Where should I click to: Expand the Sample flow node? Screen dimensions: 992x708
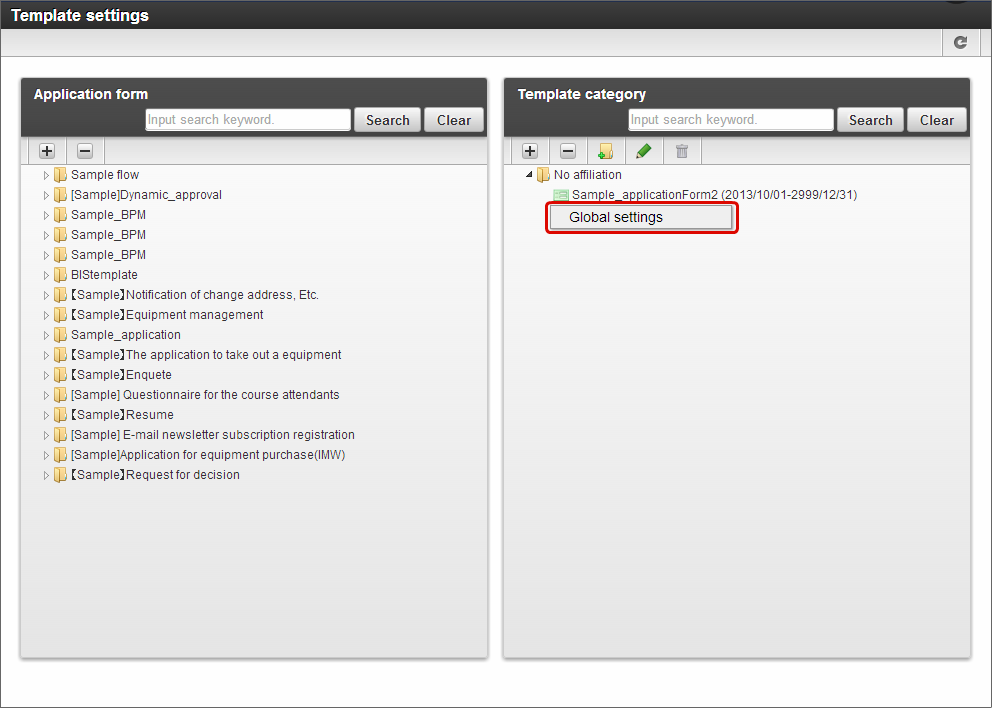[46, 175]
